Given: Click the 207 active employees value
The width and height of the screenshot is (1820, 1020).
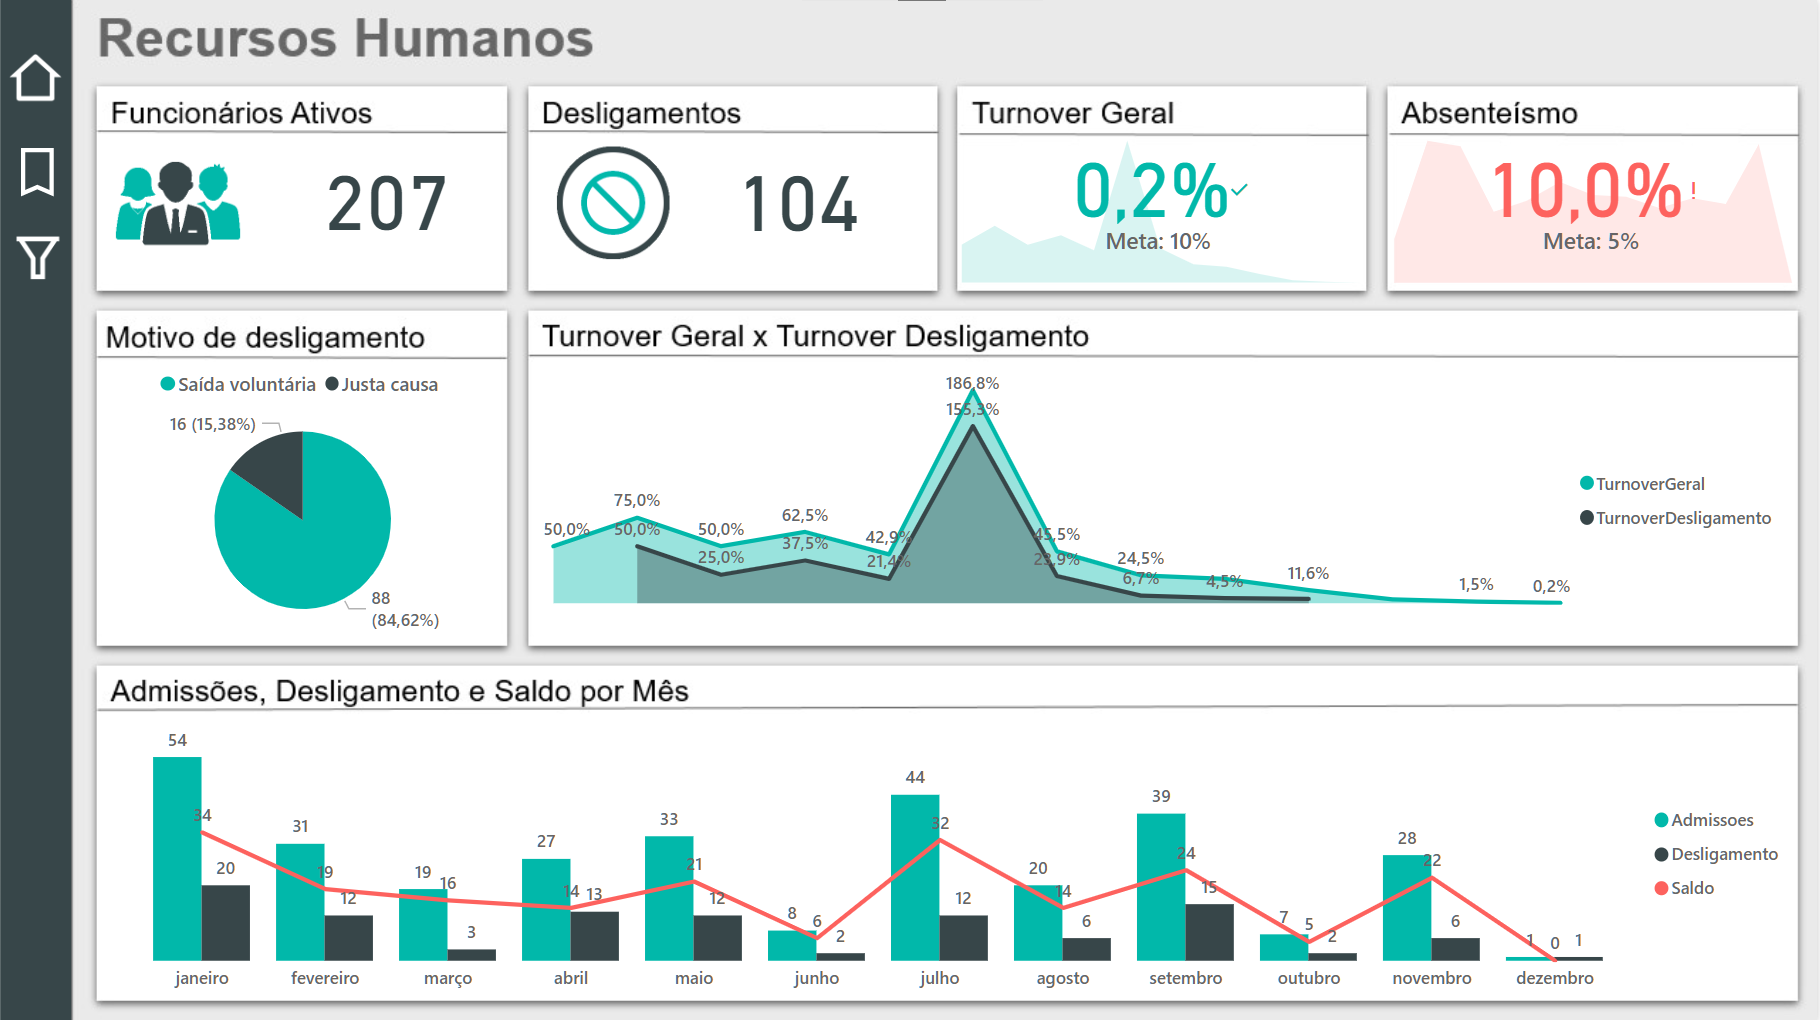Looking at the screenshot, I should click(x=387, y=204).
